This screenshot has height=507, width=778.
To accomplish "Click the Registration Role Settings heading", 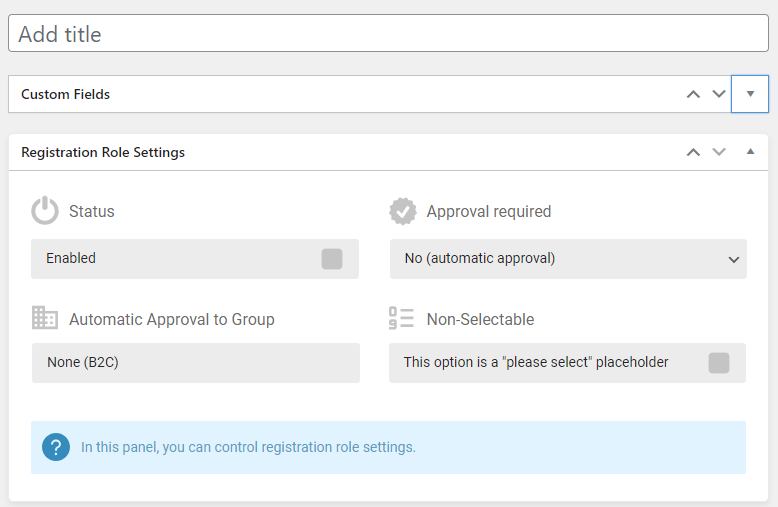I will 103,152.
